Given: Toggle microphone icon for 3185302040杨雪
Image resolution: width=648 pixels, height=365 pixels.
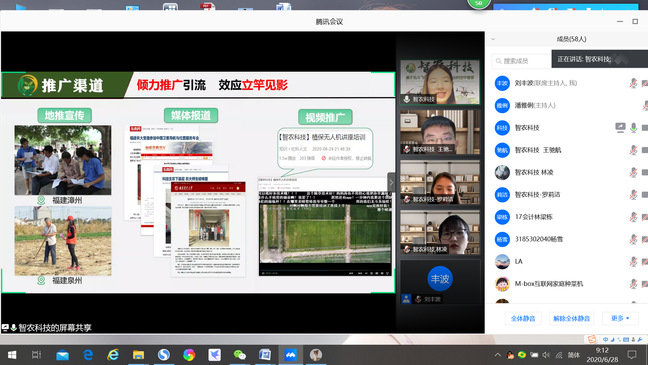Looking at the screenshot, I should point(633,239).
